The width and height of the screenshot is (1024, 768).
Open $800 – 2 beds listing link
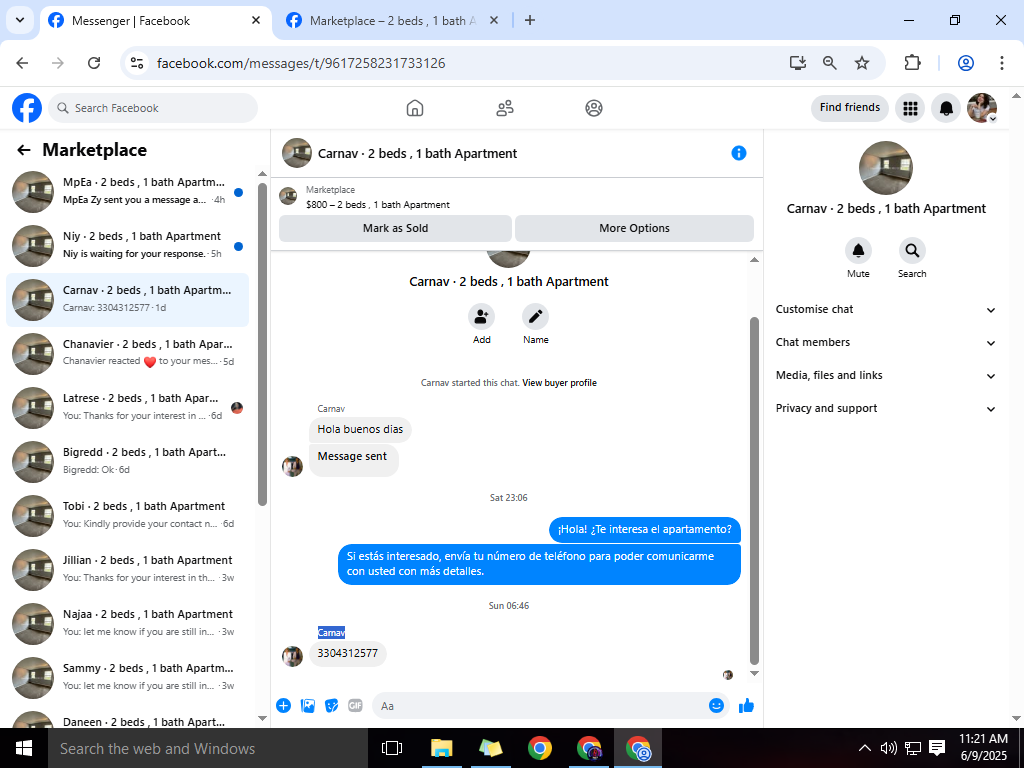(x=377, y=204)
